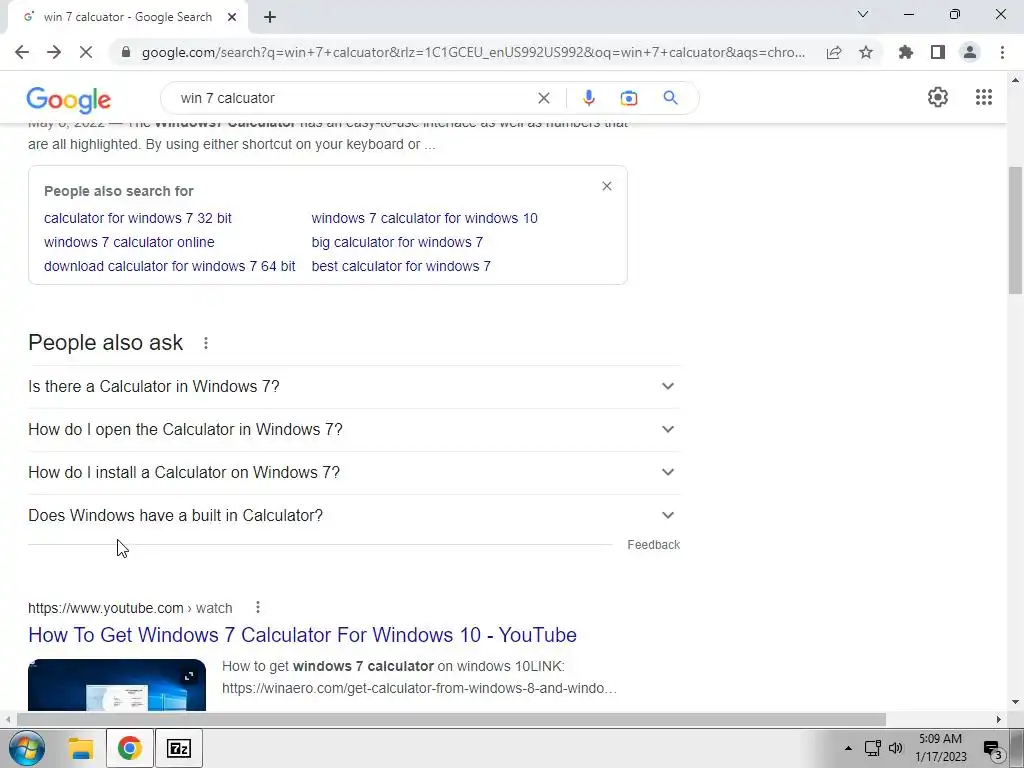The width and height of the screenshot is (1024, 768).
Task: Open 'windows 7 calculator for windows 10'
Action: 424,218
